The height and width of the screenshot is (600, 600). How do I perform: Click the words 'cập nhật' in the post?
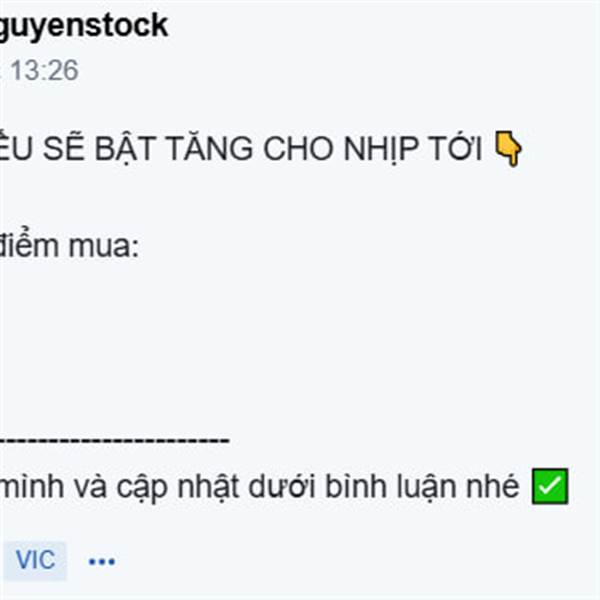[179, 487]
